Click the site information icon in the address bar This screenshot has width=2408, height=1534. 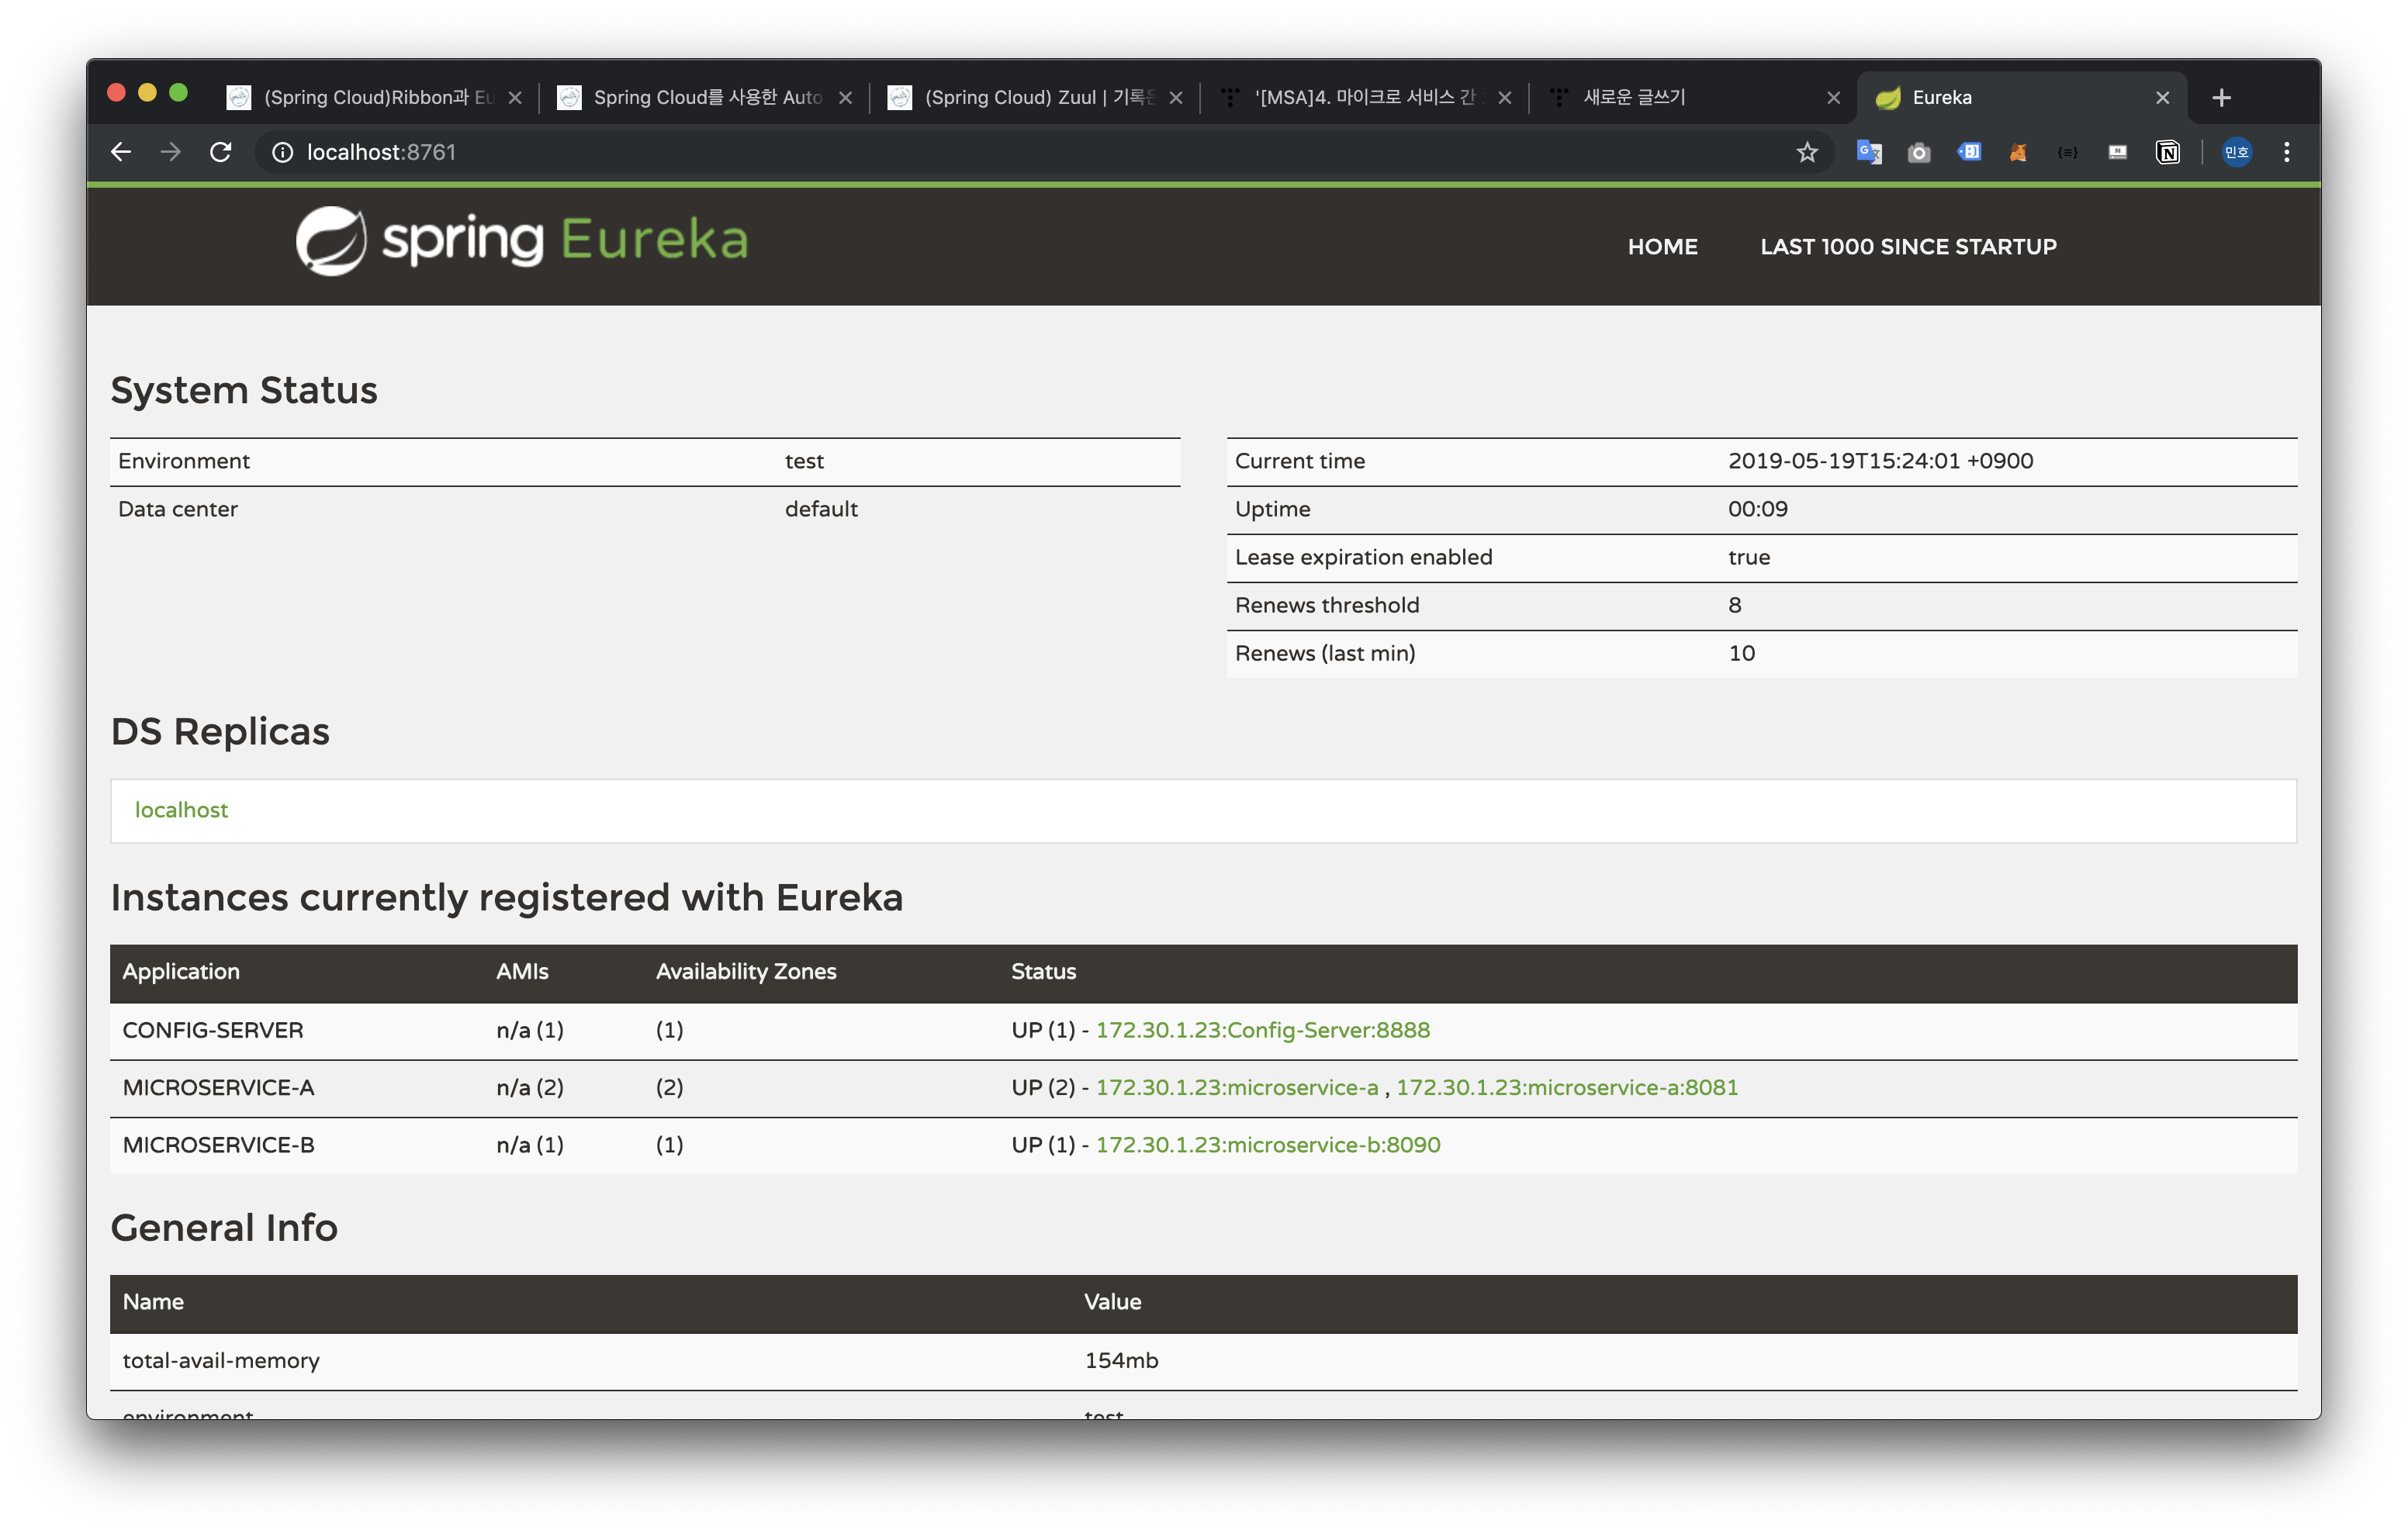(x=283, y=152)
